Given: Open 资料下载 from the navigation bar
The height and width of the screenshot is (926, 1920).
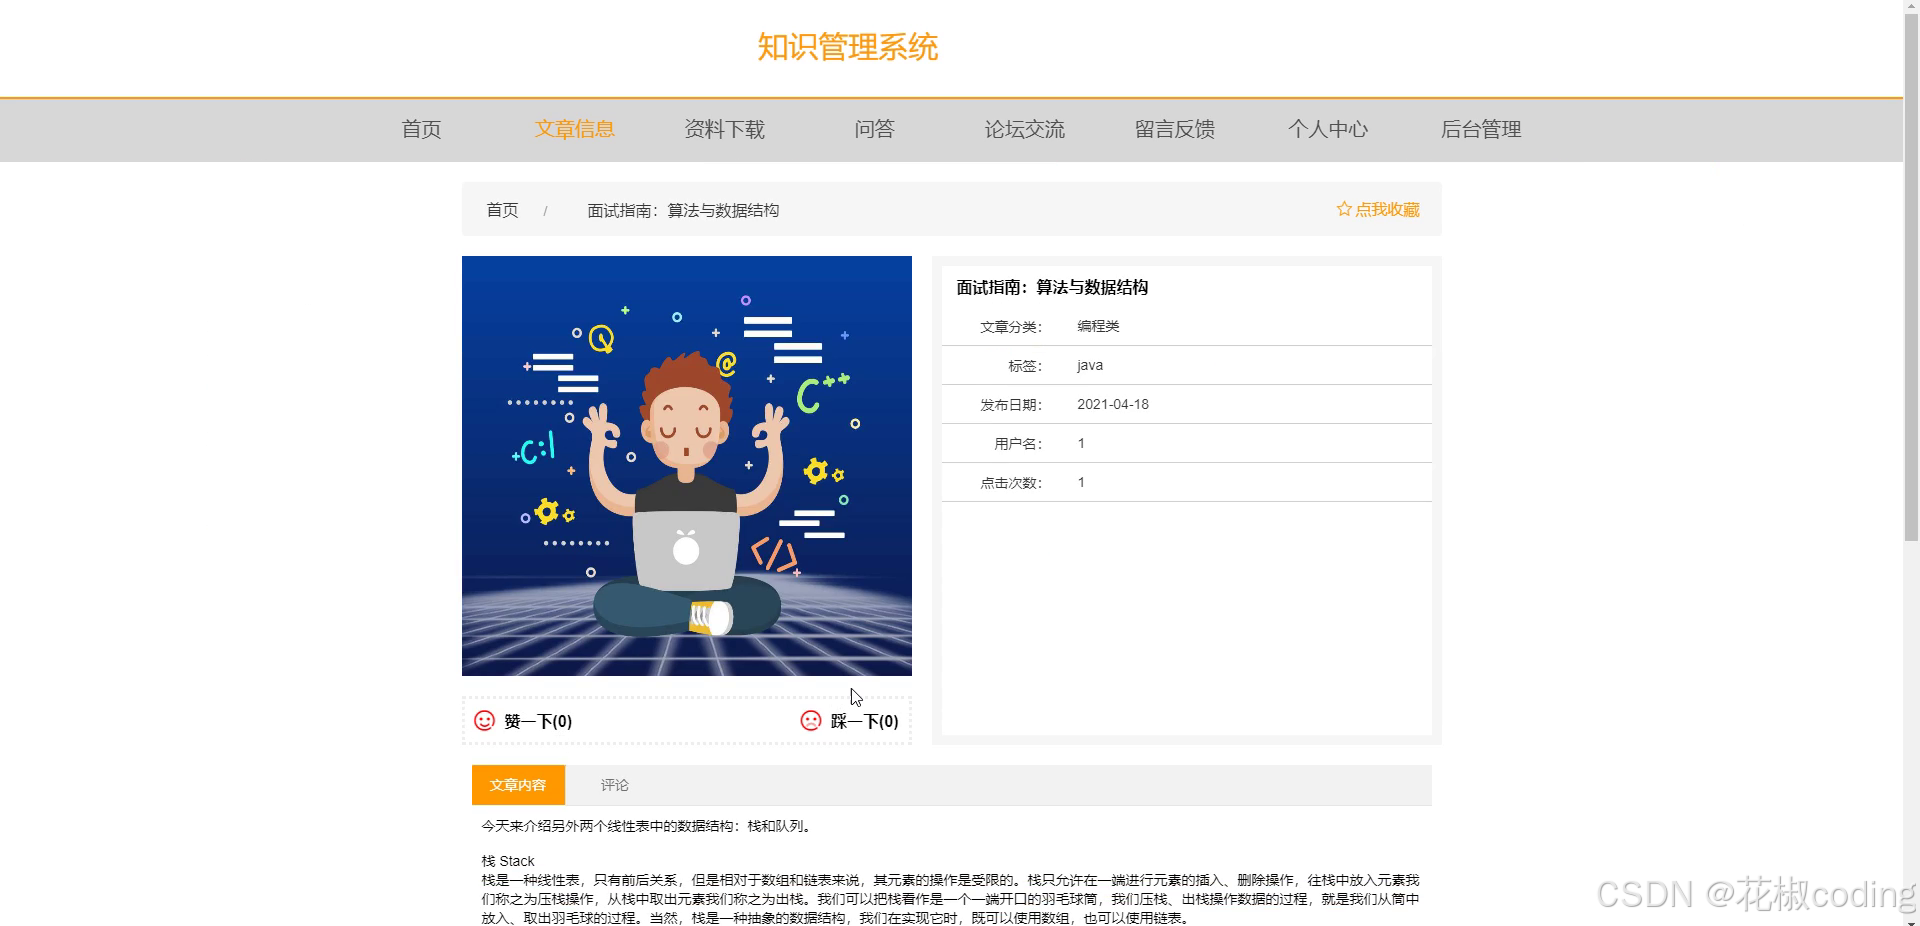Looking at the screenshot, I should (x=724, y=129).
